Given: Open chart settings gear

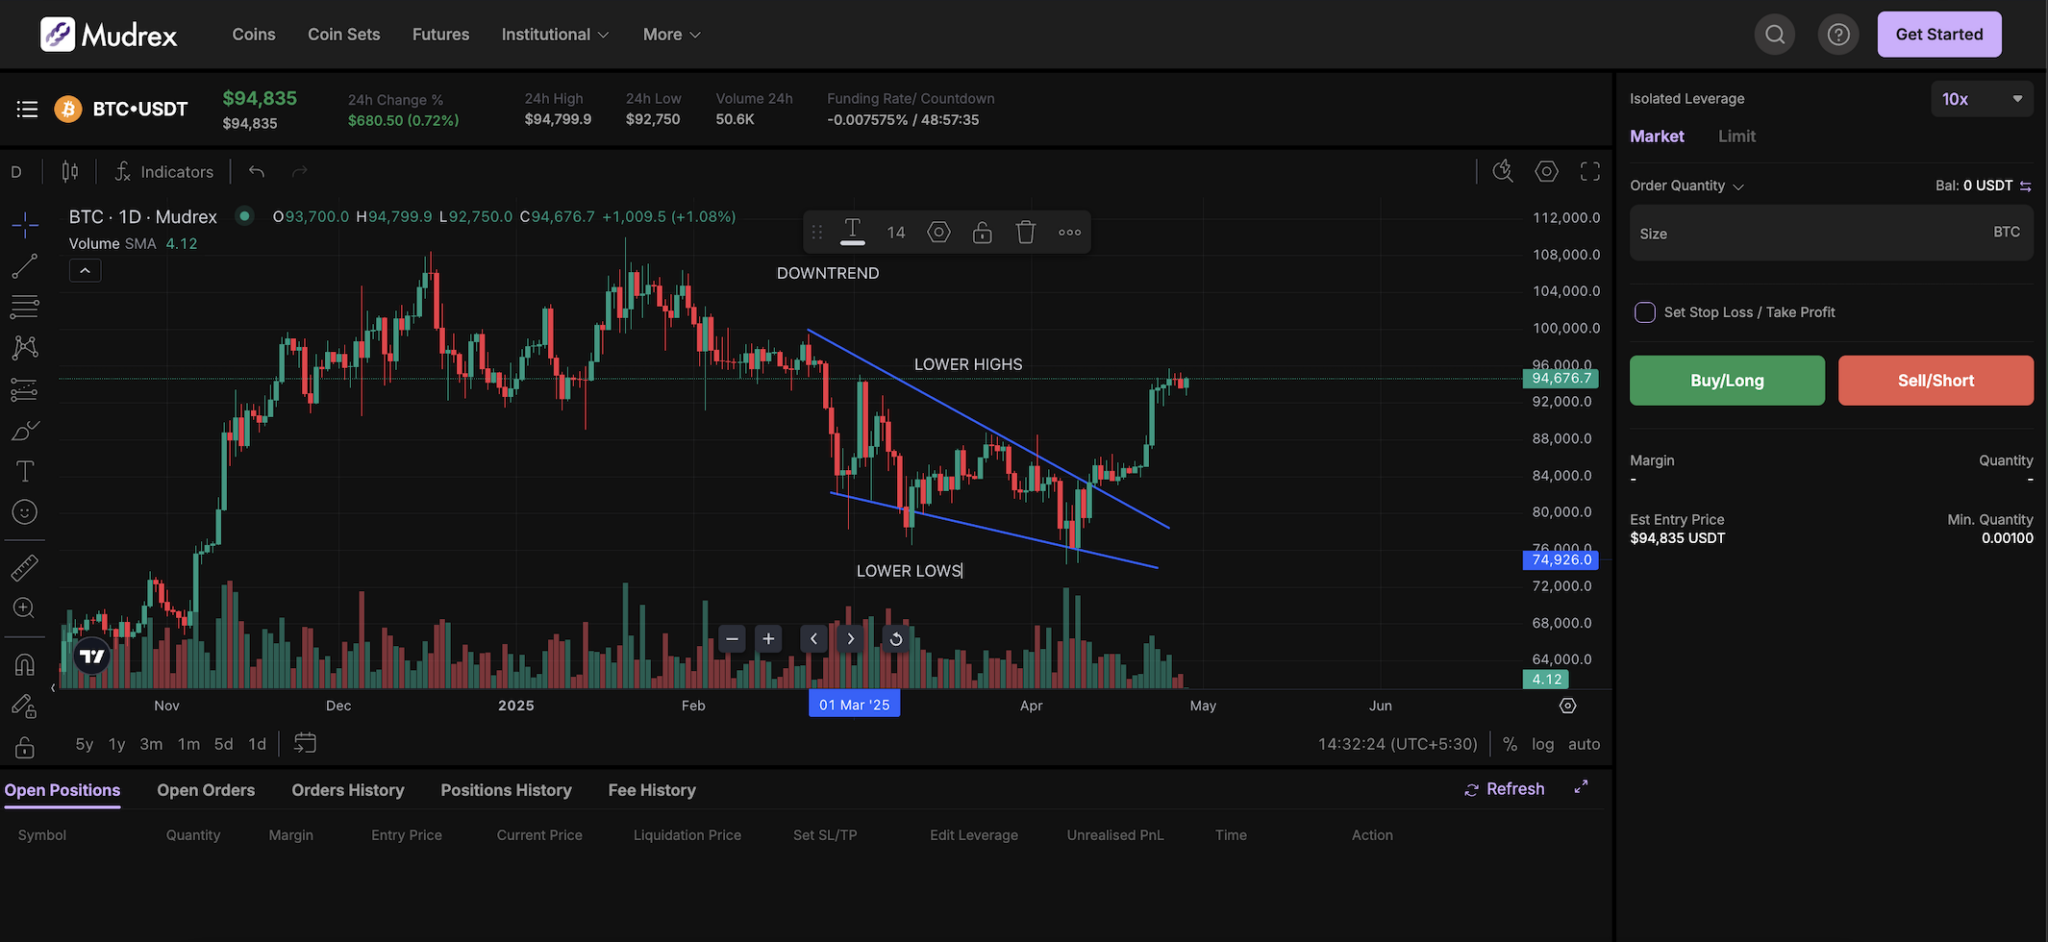Looking at the screenshot, I should click(x=1546, y=171).
